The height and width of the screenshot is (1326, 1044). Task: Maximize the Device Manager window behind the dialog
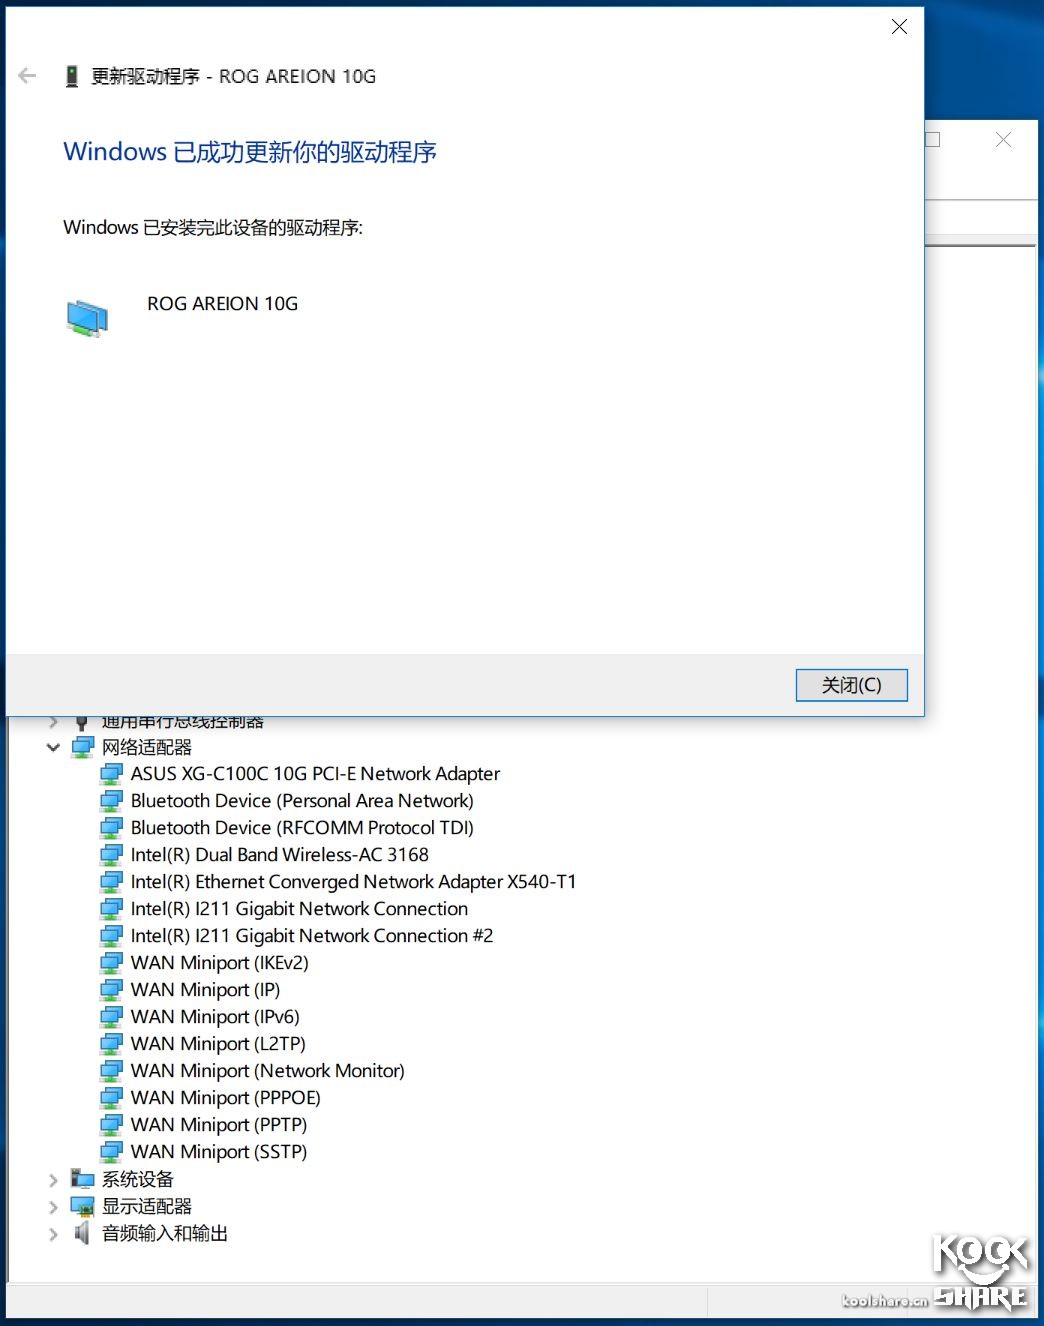pos(933,140)
